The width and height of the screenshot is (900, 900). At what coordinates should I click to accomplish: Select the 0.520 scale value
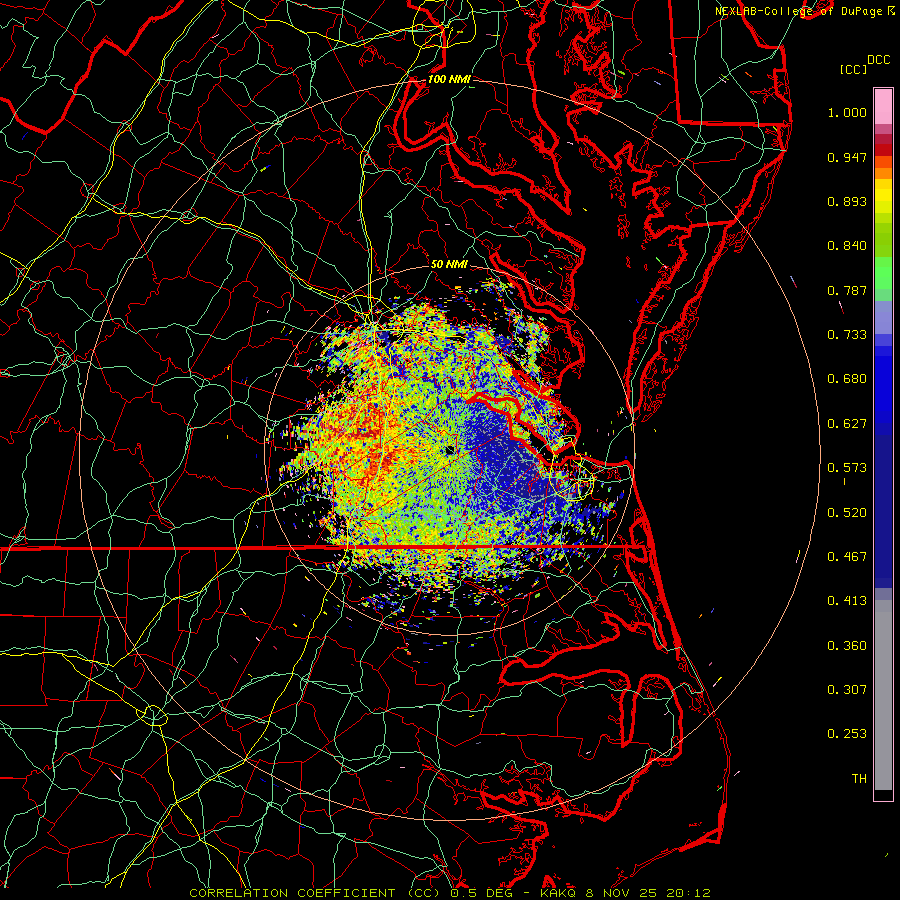(847, 513)
